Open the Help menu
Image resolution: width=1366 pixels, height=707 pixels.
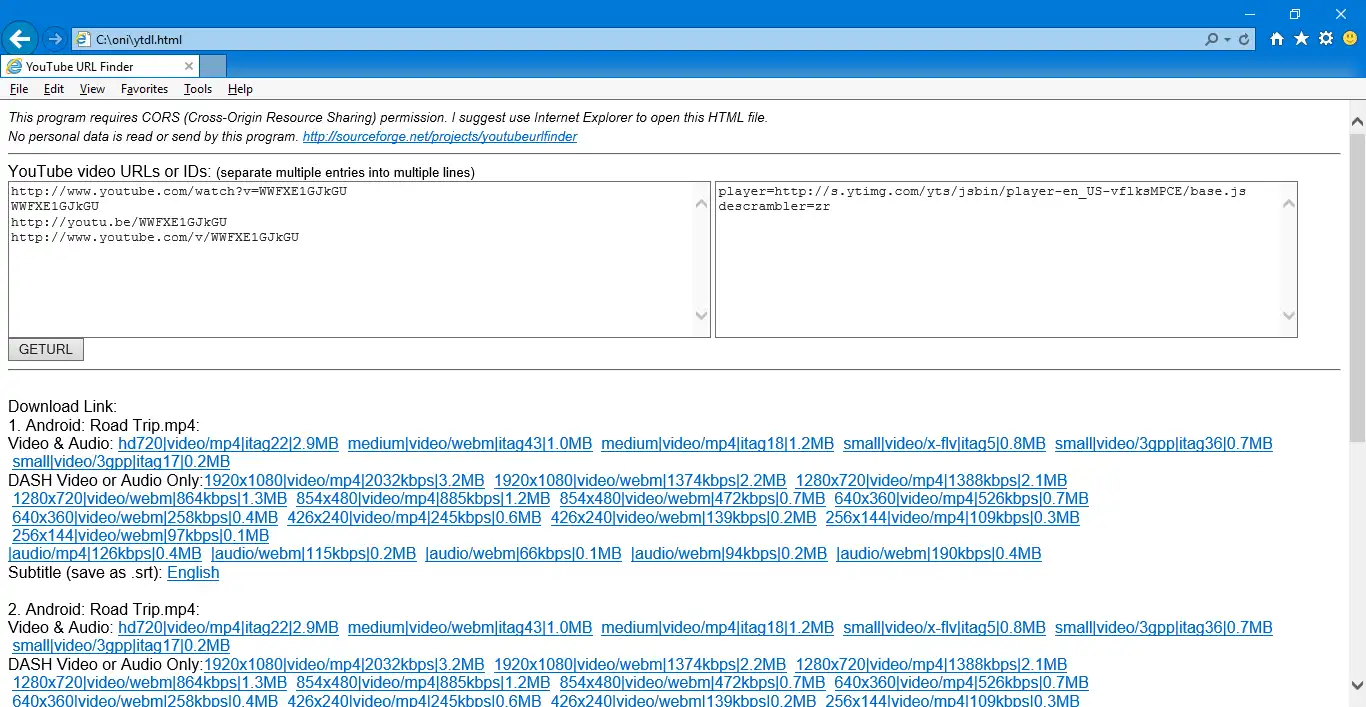pos(240,89)
